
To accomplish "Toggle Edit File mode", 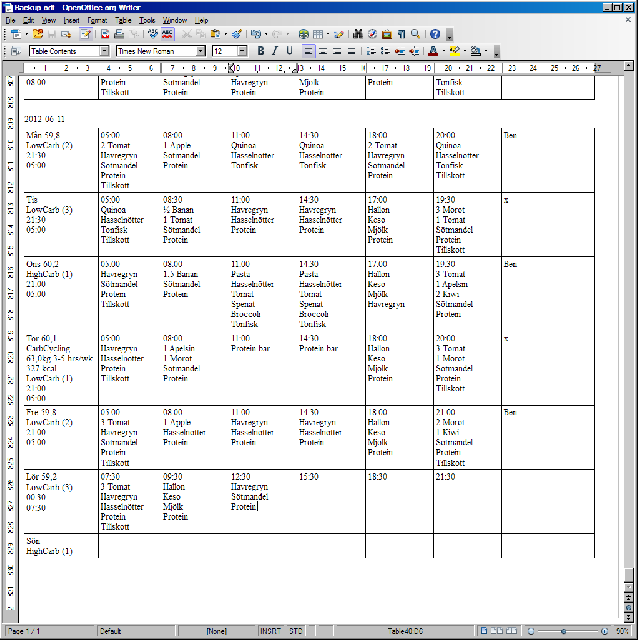I will point(85,34).
